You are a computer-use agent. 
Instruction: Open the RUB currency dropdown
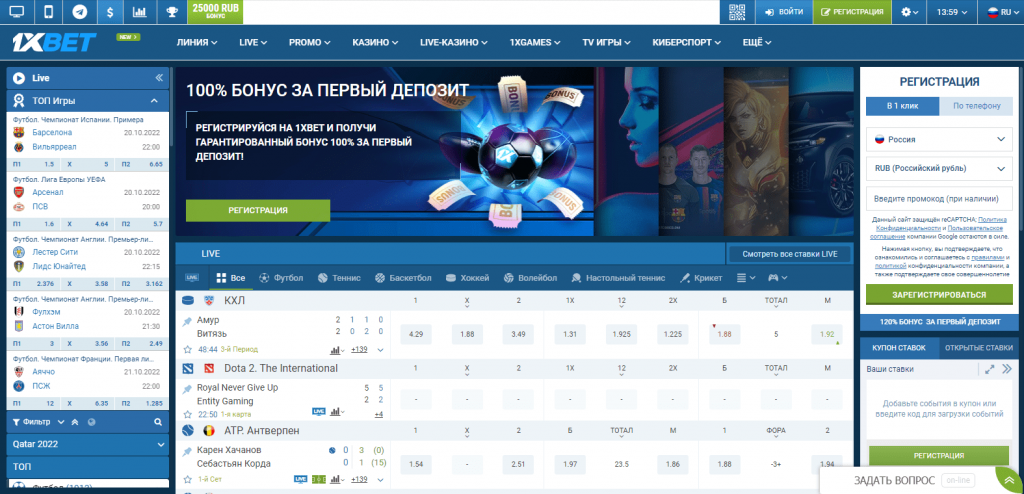[x=939, y=169]
